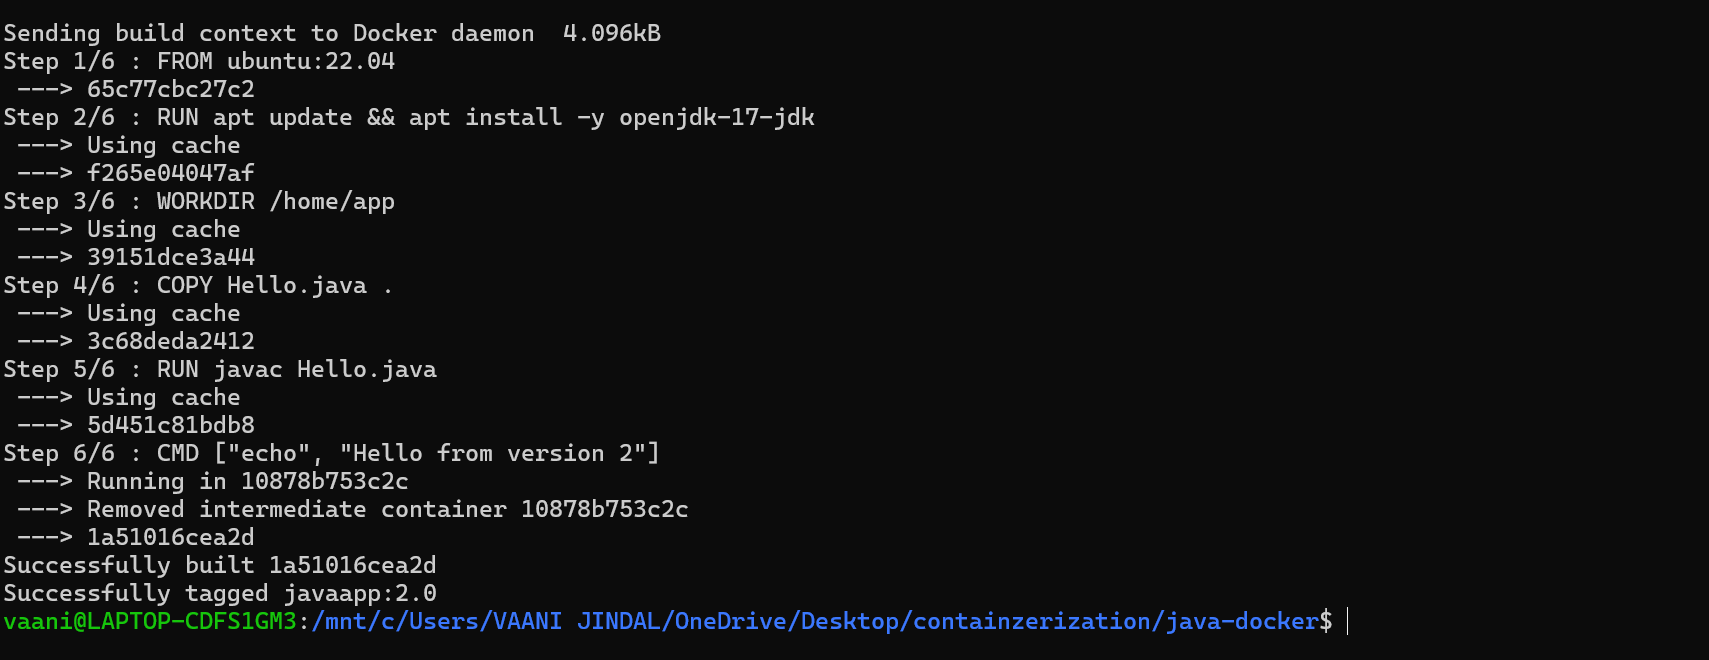Click the layer hash 5d451c81bdb8

point(170,425)
